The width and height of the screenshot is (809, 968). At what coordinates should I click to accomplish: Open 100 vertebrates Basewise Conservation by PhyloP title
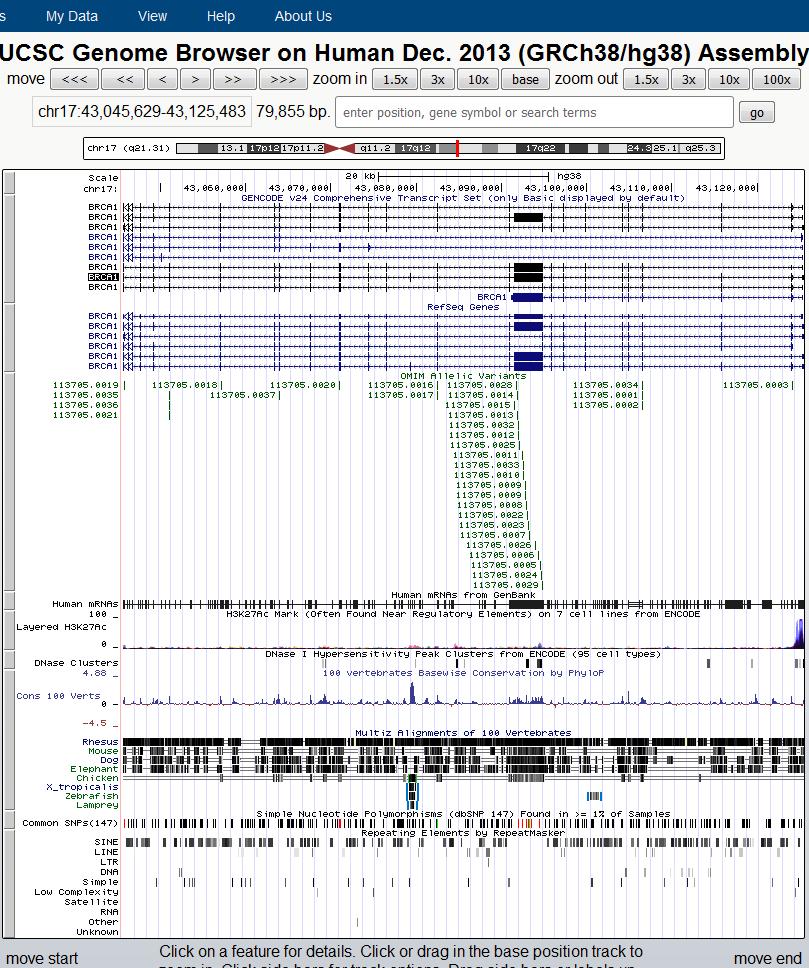tap(463, 673)
